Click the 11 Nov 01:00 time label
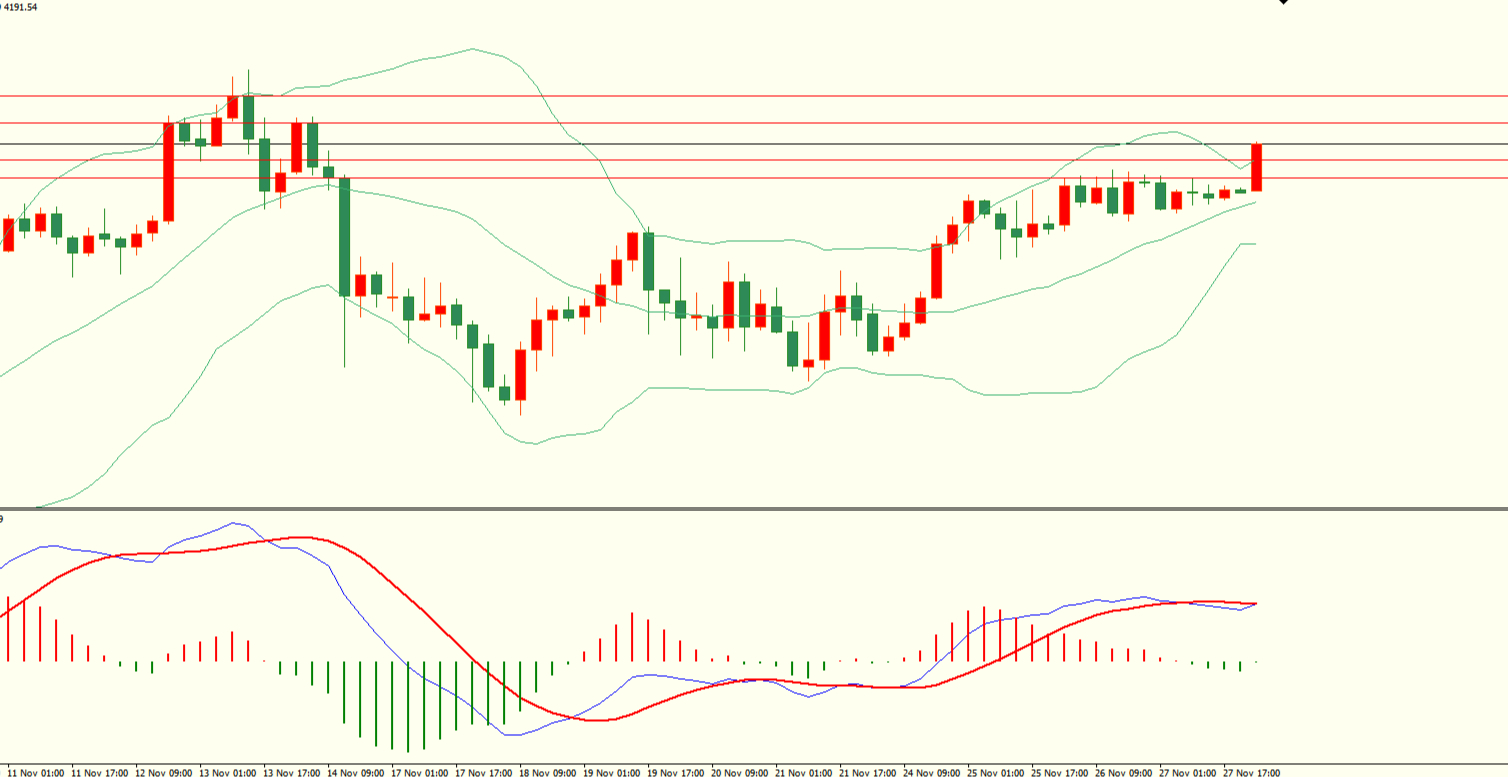Image resolution: width=1508 pixels, height=777 pixels. point(40,772)
